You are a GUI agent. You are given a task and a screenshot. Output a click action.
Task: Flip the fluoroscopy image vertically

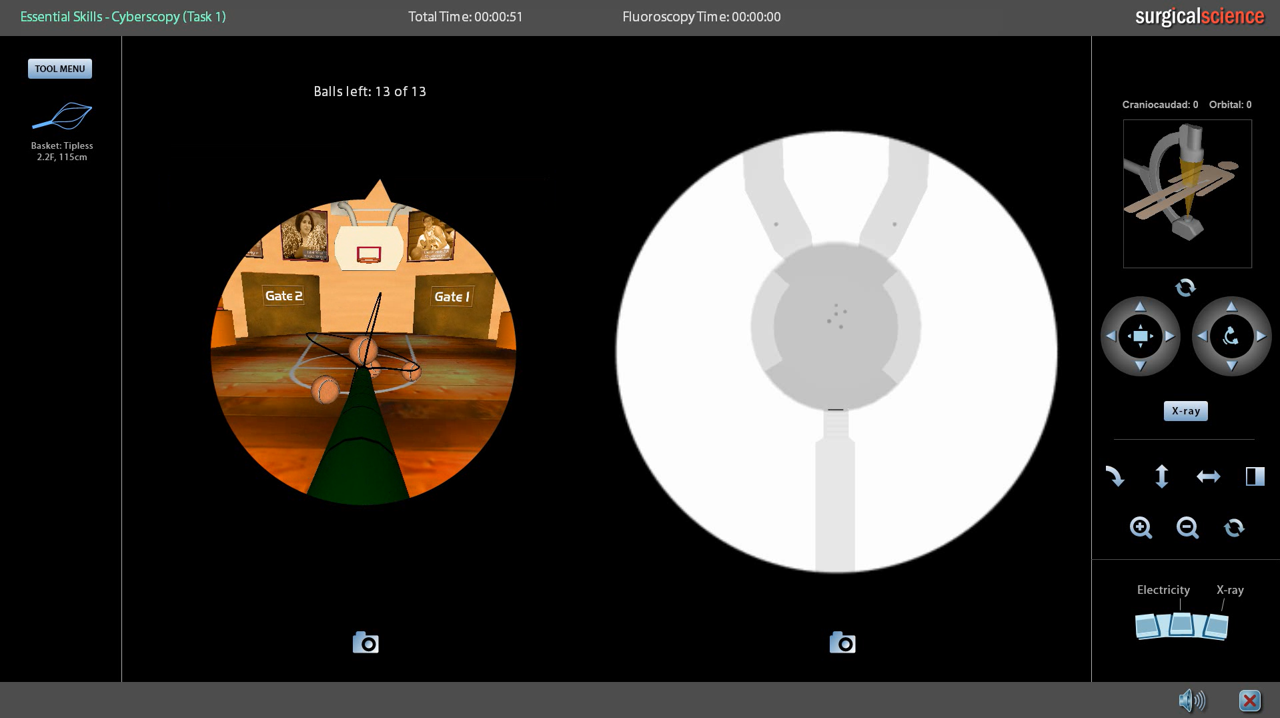coord(1161,477)
